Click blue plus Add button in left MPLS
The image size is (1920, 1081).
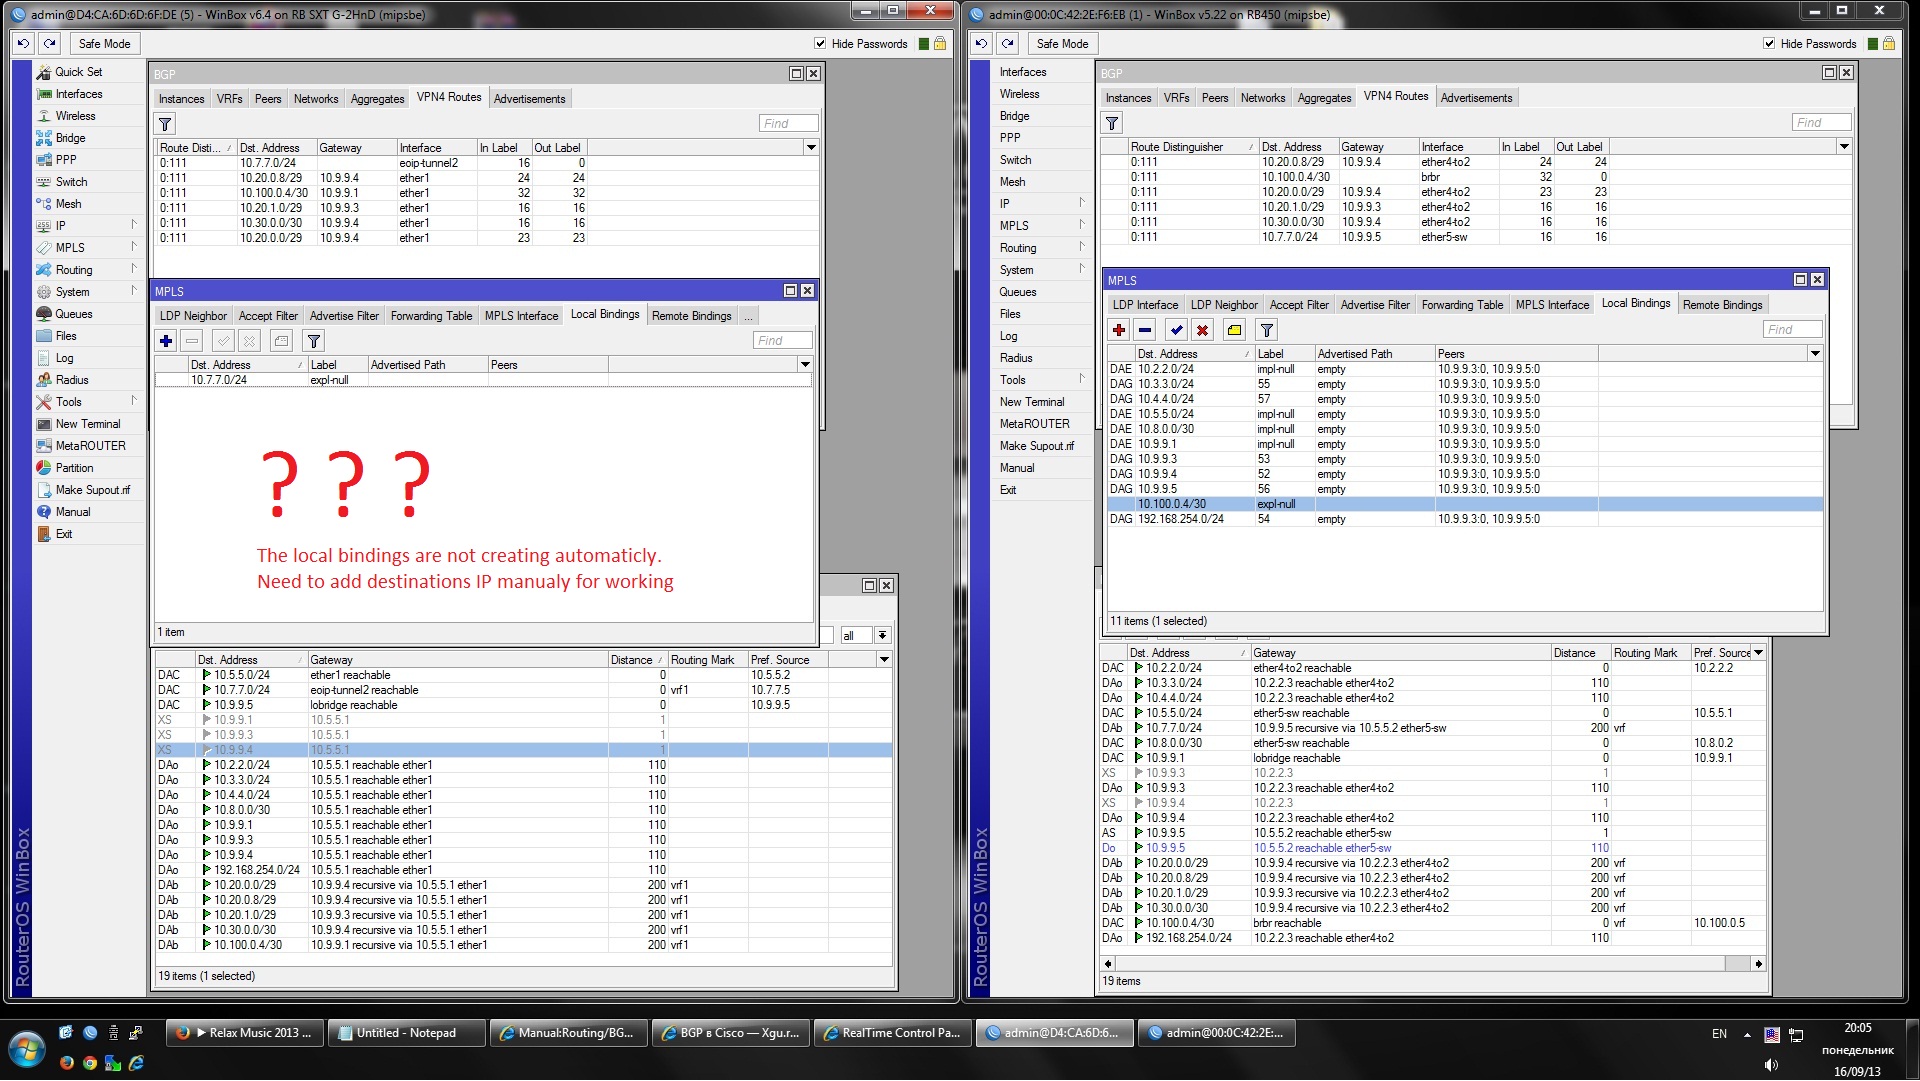pyautogui.click(x=166, y=341)
